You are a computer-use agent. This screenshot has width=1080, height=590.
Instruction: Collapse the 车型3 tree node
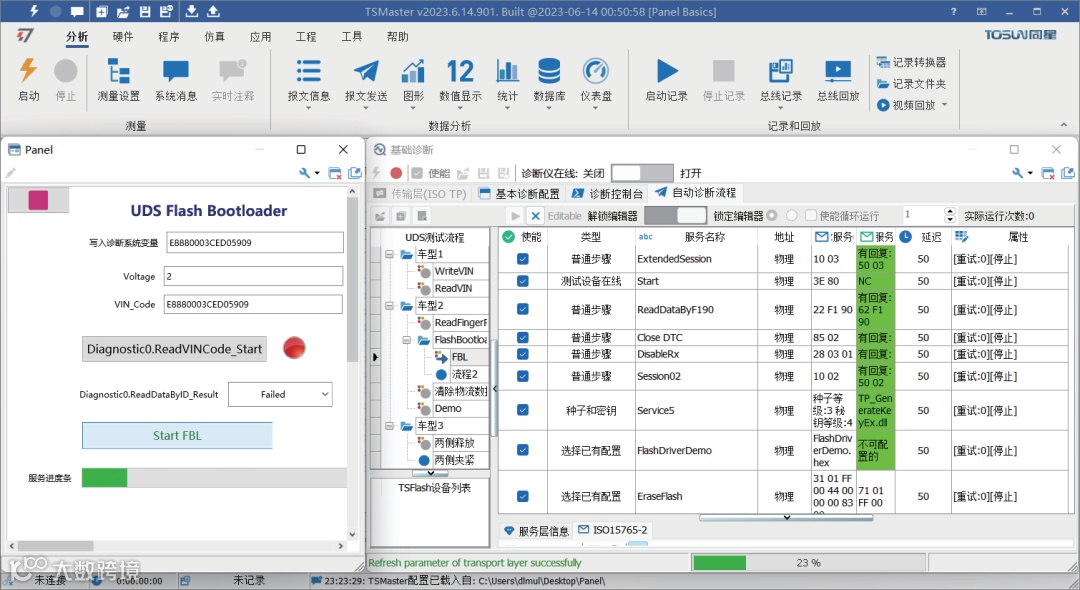tap(389, 425)
